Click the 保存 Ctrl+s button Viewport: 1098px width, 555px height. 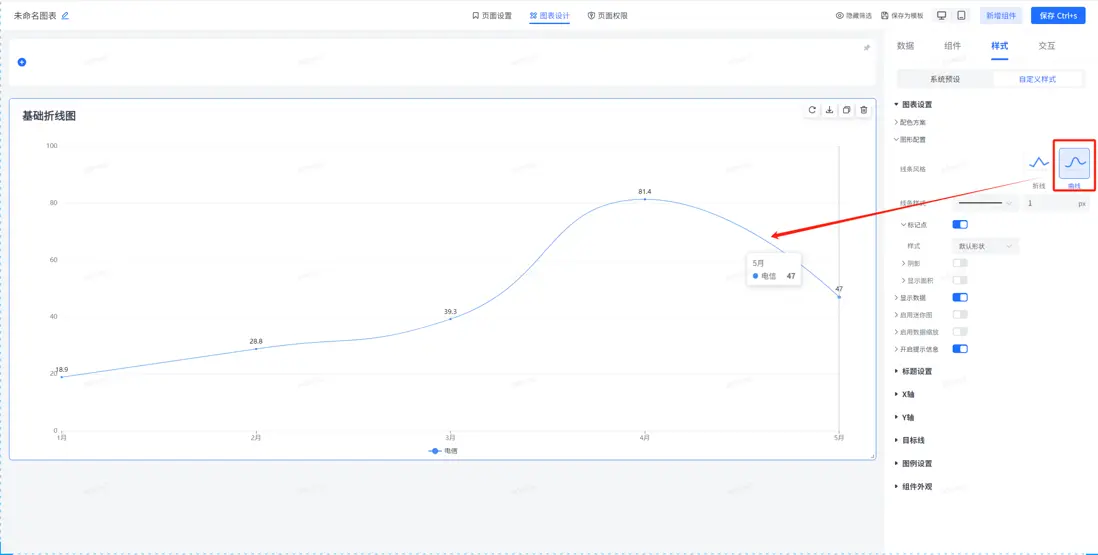[1058, 16]
